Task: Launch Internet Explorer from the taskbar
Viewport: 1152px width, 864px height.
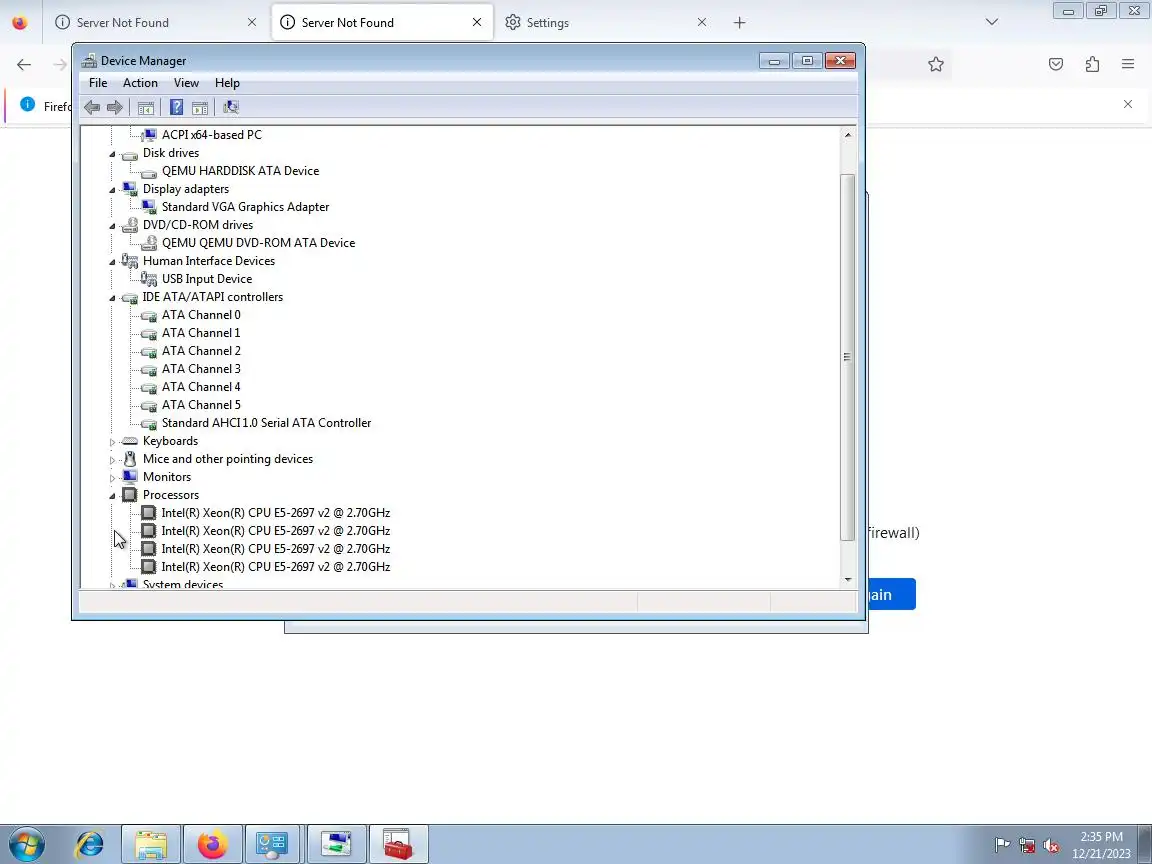Action: (x=89, y=844)
